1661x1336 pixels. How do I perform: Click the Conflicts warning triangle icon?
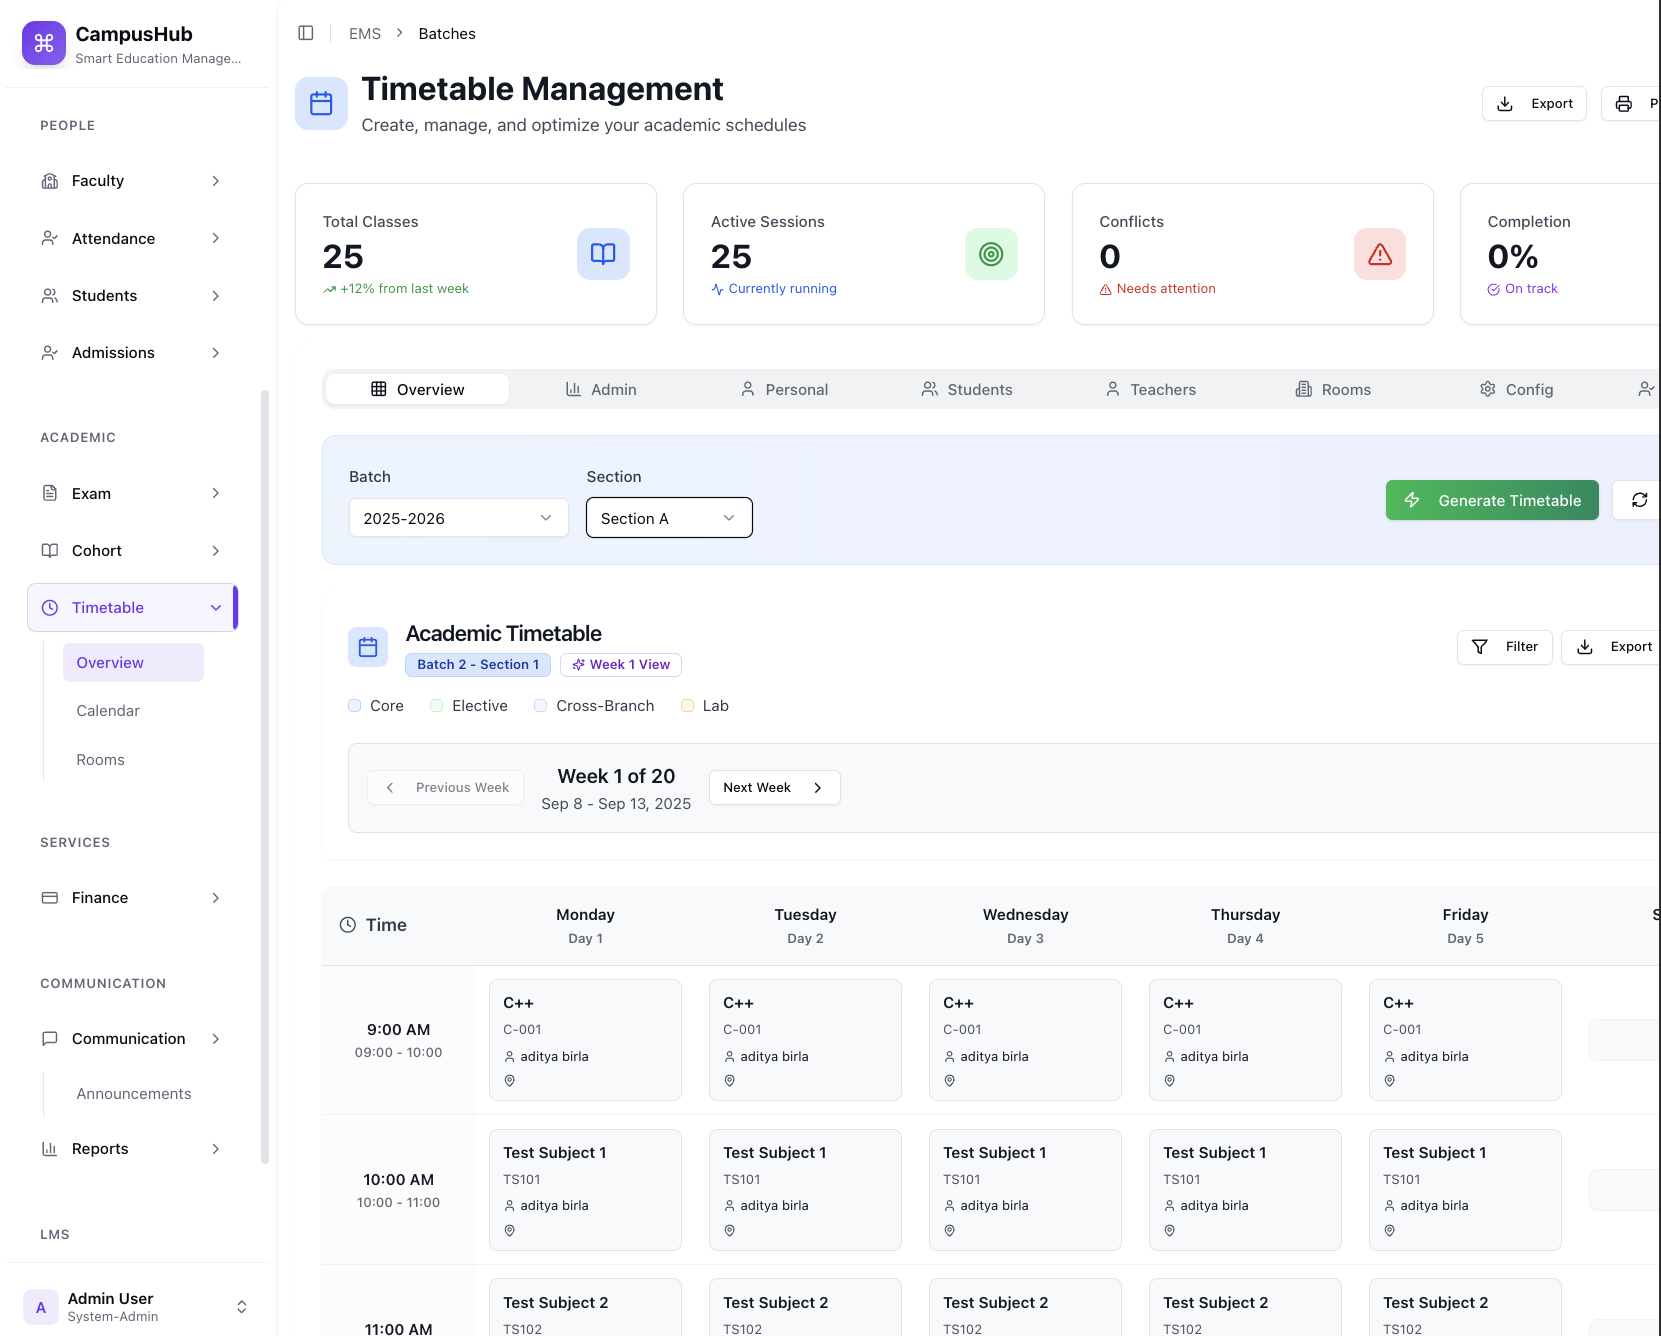1379,254
